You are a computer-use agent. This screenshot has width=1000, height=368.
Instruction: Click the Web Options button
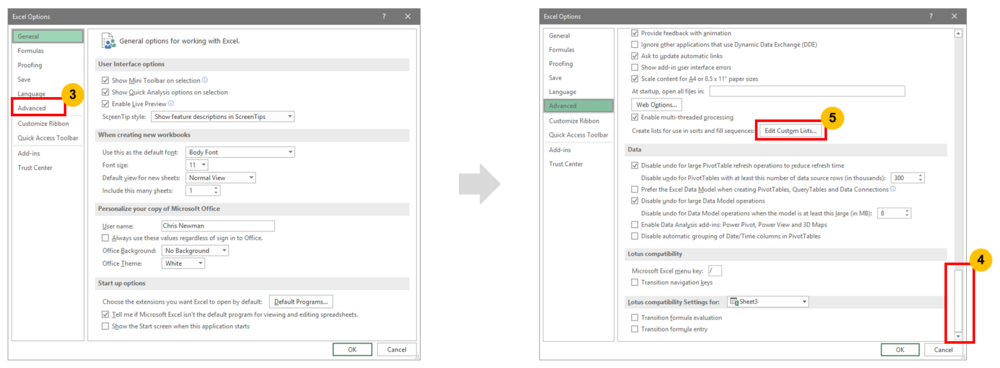[x=657, y=104]
